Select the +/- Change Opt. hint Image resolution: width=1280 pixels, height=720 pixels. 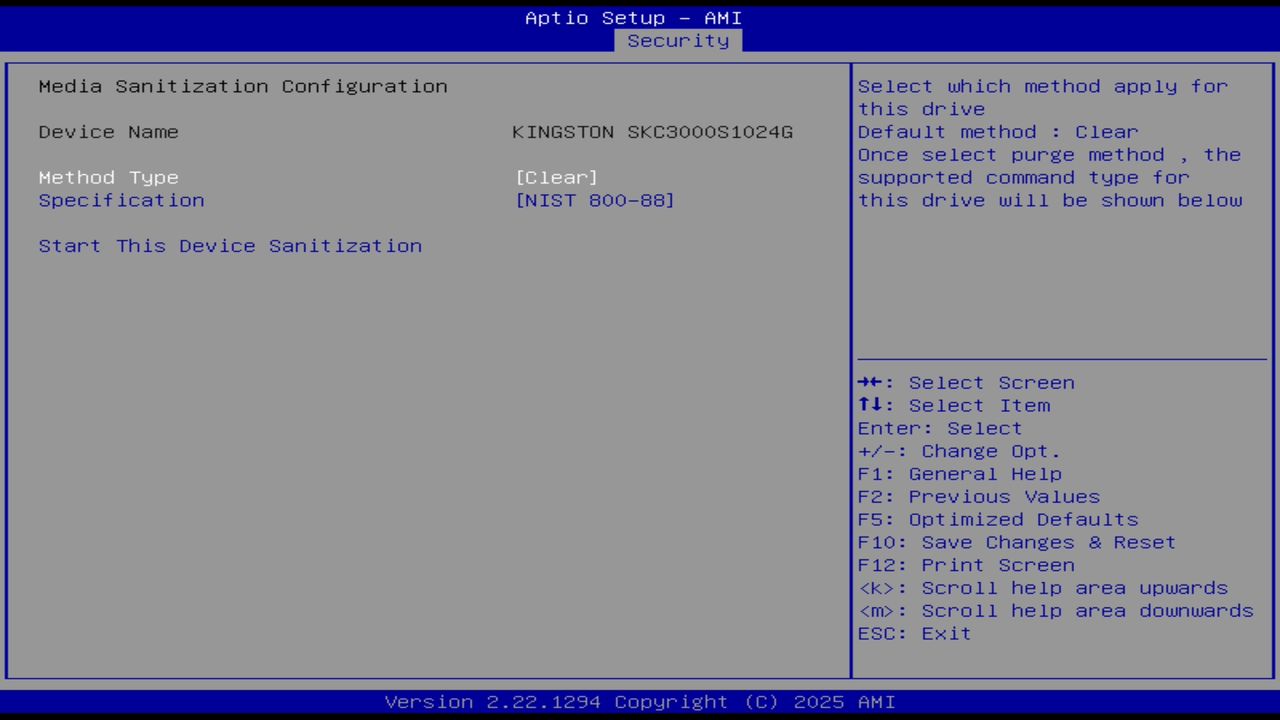[x=958, y=450]
